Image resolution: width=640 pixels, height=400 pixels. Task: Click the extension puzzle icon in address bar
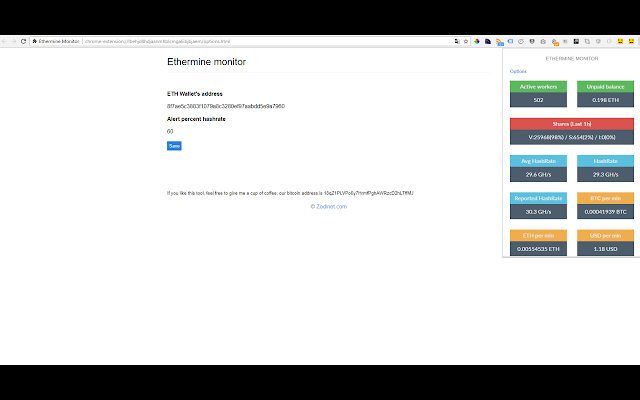[35, 41]
